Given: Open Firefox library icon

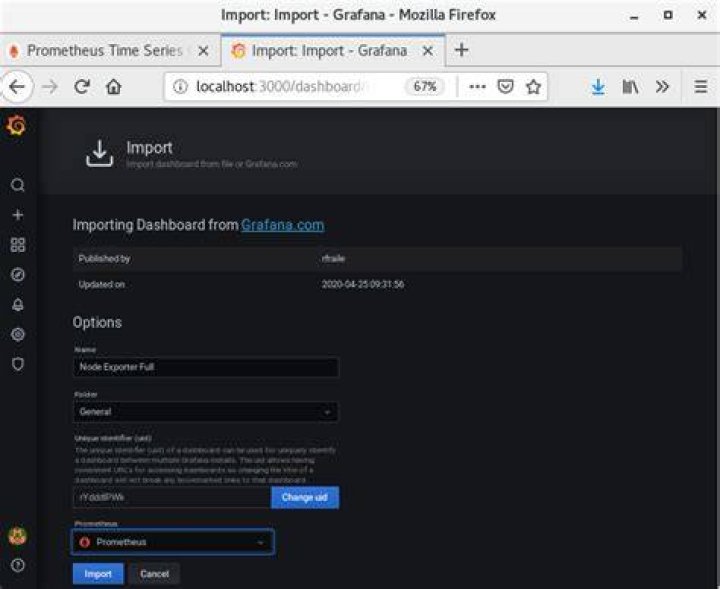Looking at the screenshot, I should [x=630, y=87].
